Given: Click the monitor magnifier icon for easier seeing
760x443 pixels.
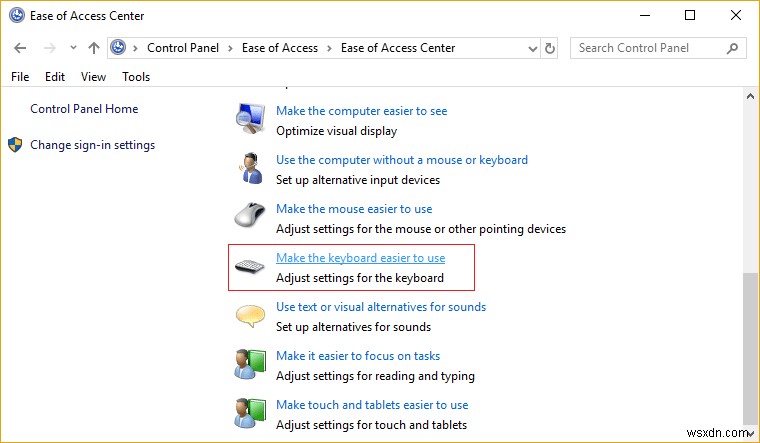Looking at the screenshot, I should [250, 119].
